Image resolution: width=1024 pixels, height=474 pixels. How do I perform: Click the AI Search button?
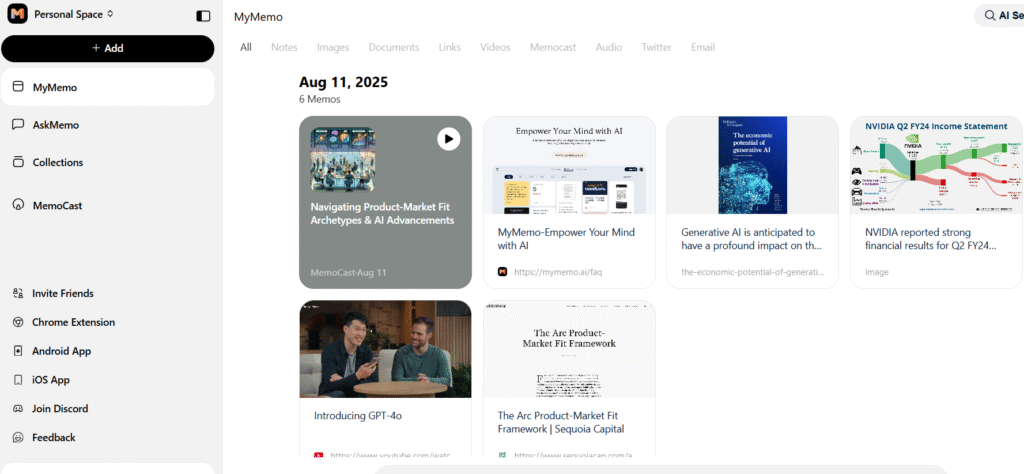(x=999, y=16)
